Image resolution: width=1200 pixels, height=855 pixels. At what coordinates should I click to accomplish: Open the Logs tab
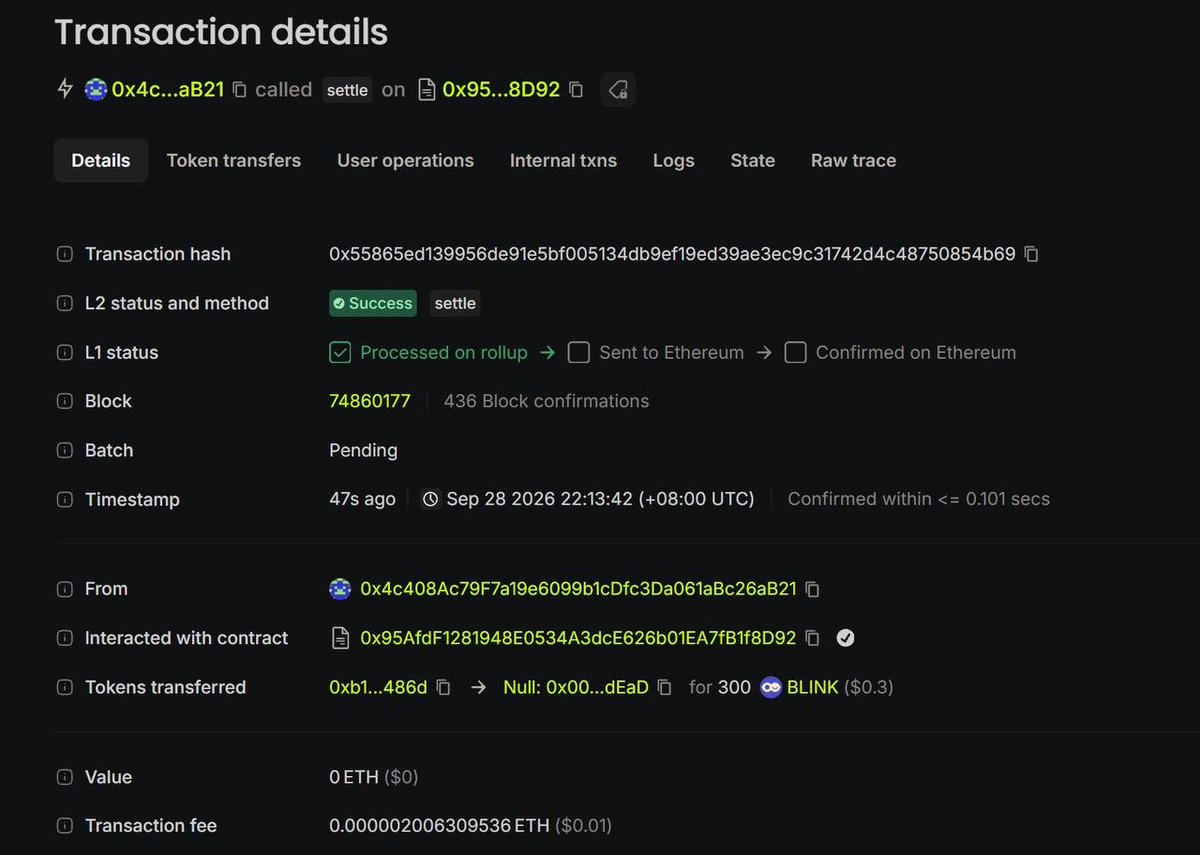click(674, 160)
